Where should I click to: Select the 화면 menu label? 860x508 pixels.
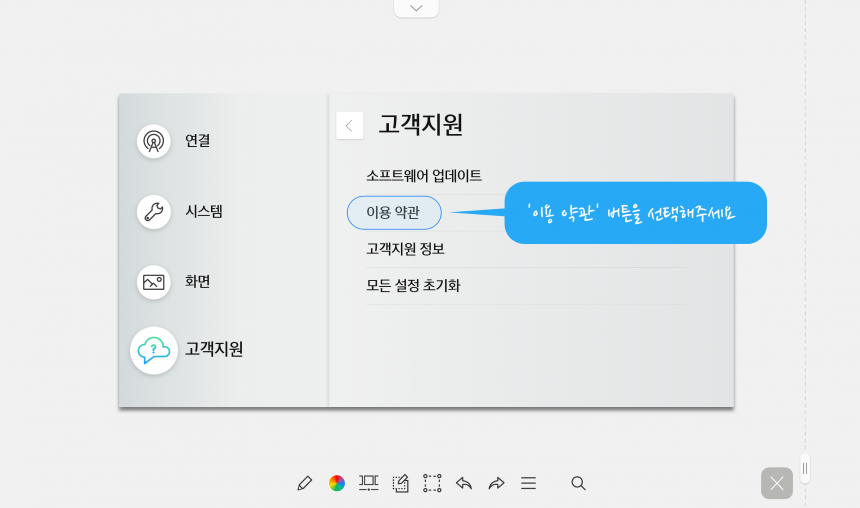coord(197,281)
